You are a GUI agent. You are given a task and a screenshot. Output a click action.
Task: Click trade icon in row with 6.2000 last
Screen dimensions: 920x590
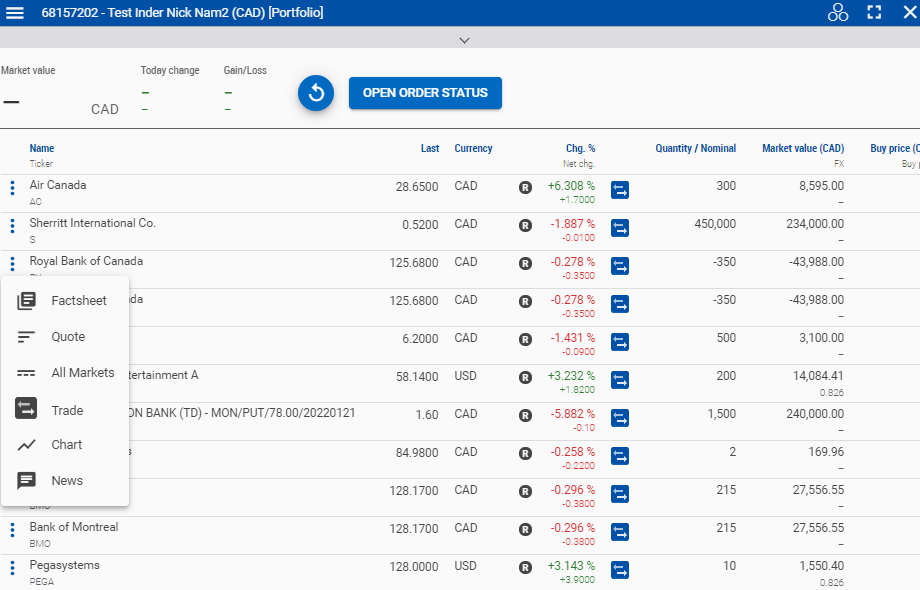[620, 342]
